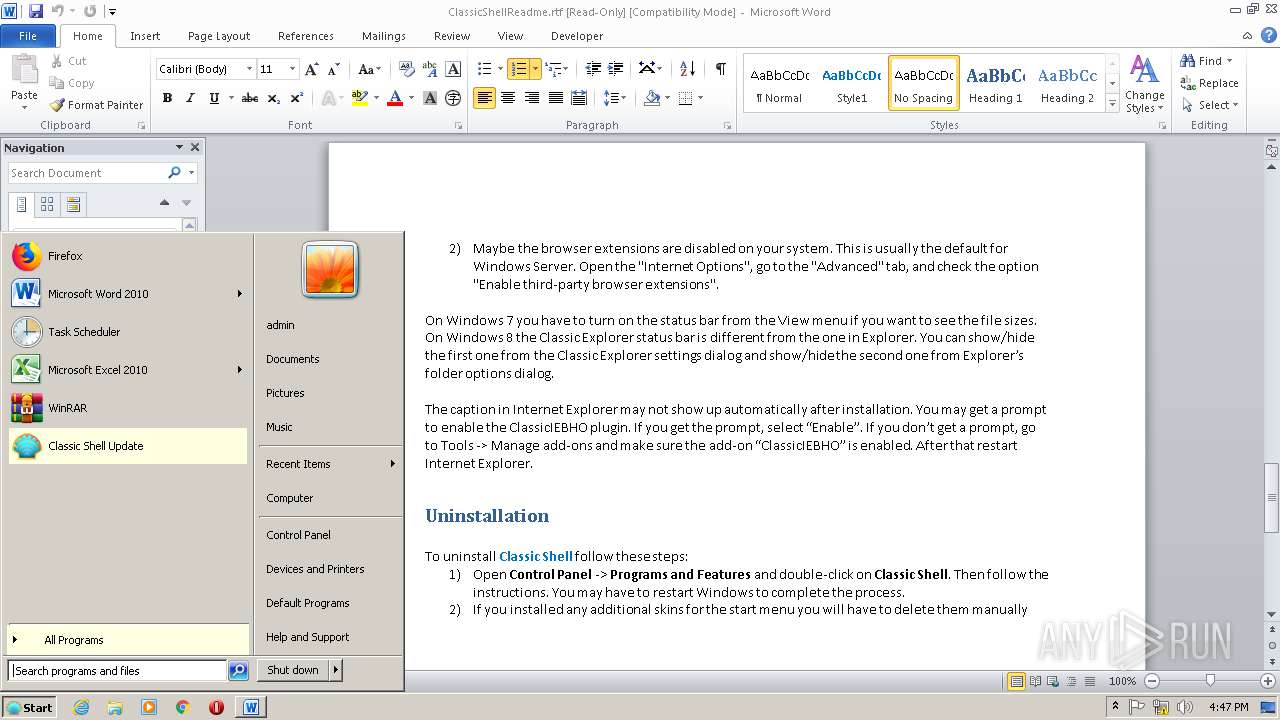This screenshot has height=720, width=1280.
Task: Decrease the paragraph indent
Action: [x=594, y=69]
